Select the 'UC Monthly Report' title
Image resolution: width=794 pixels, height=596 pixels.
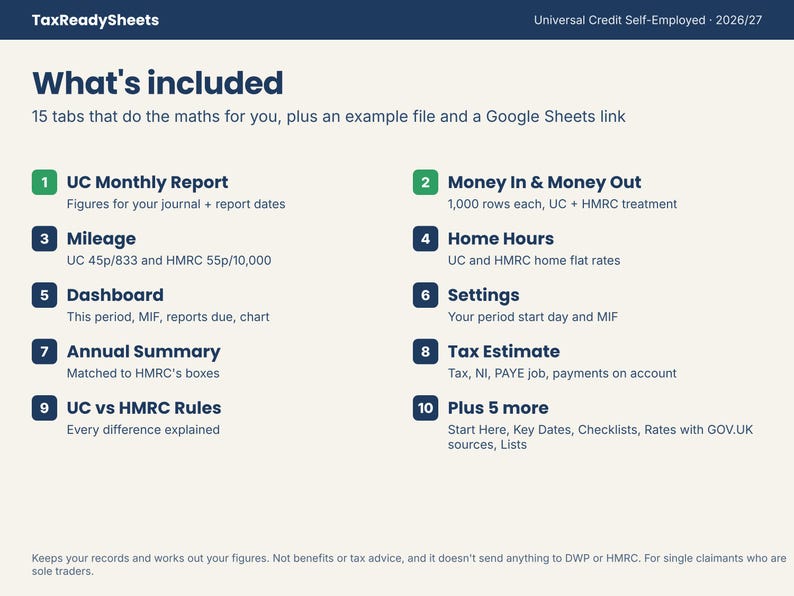147,182
